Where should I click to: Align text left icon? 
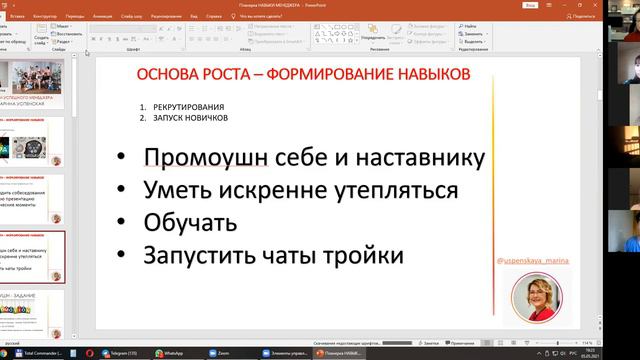pyautogui.click(x=192, y=39)
